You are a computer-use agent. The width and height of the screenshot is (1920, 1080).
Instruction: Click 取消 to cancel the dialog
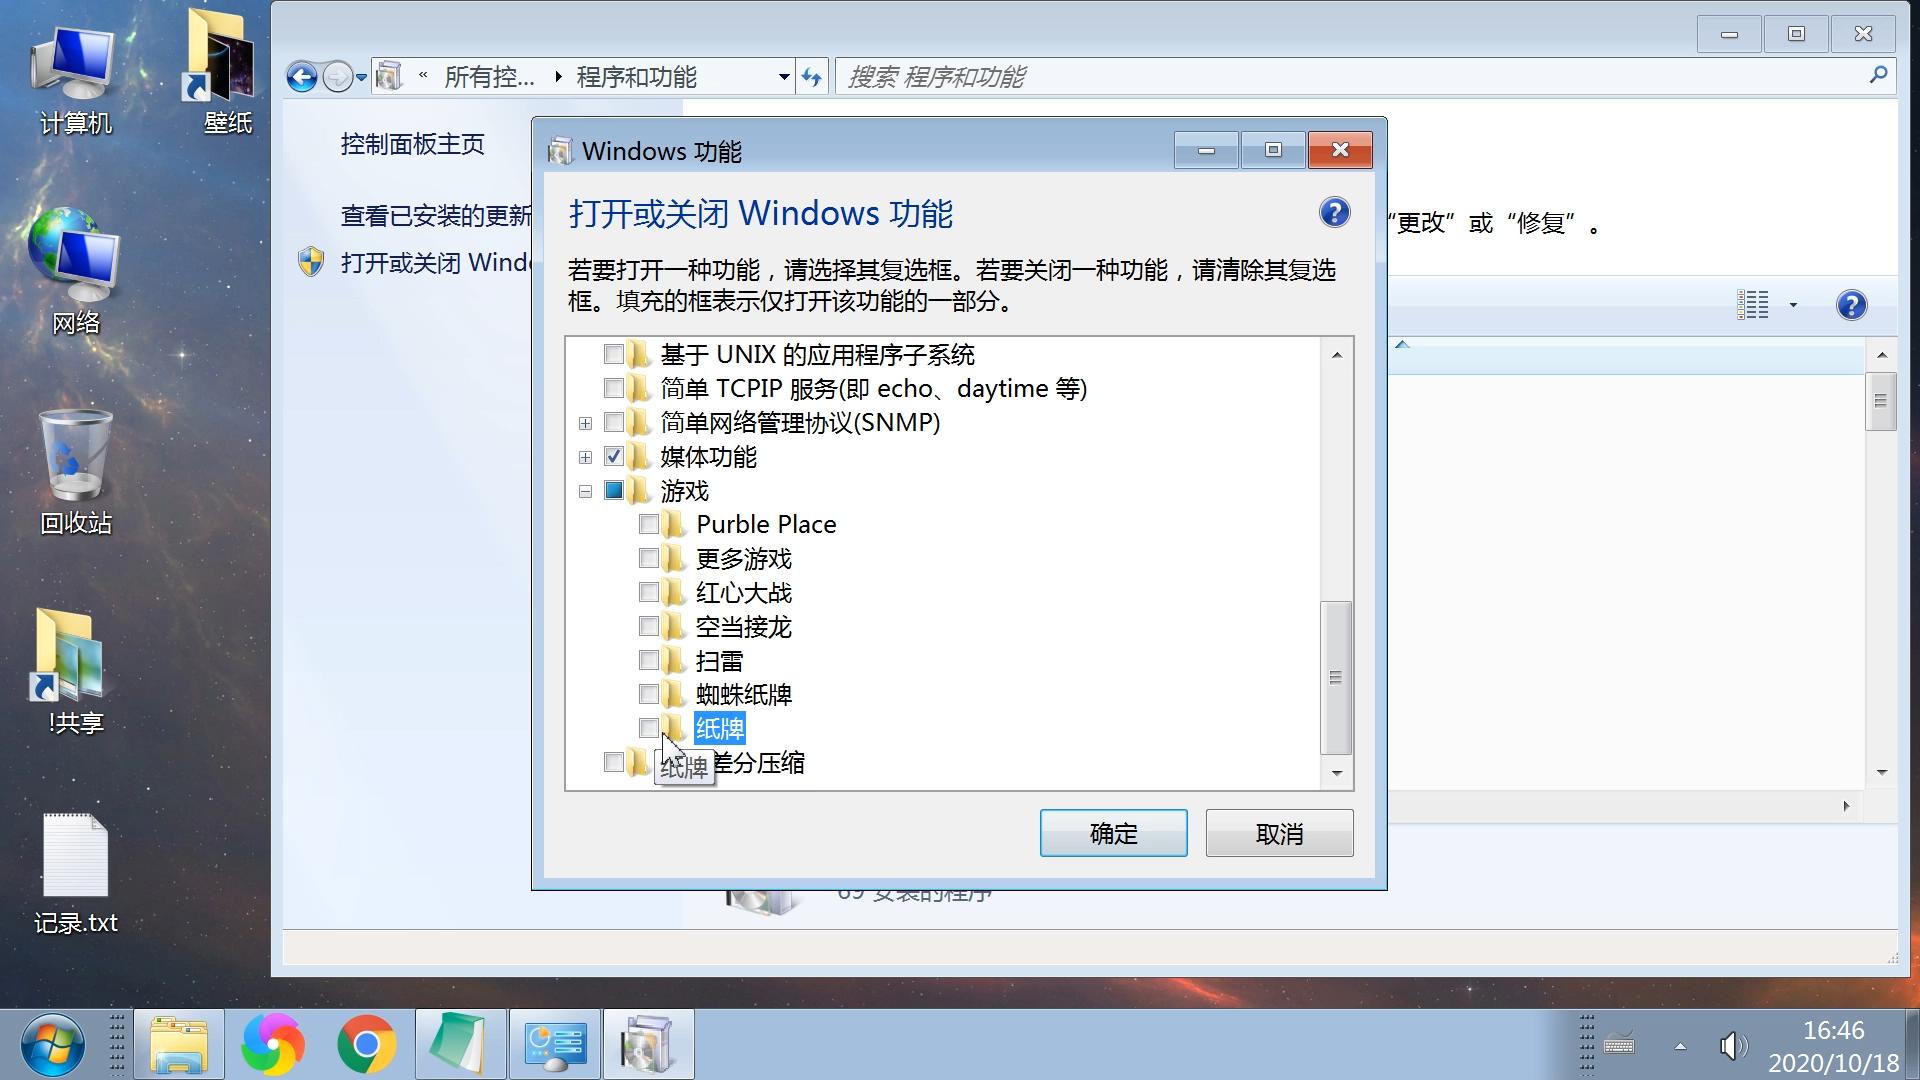click(1279, 833)
